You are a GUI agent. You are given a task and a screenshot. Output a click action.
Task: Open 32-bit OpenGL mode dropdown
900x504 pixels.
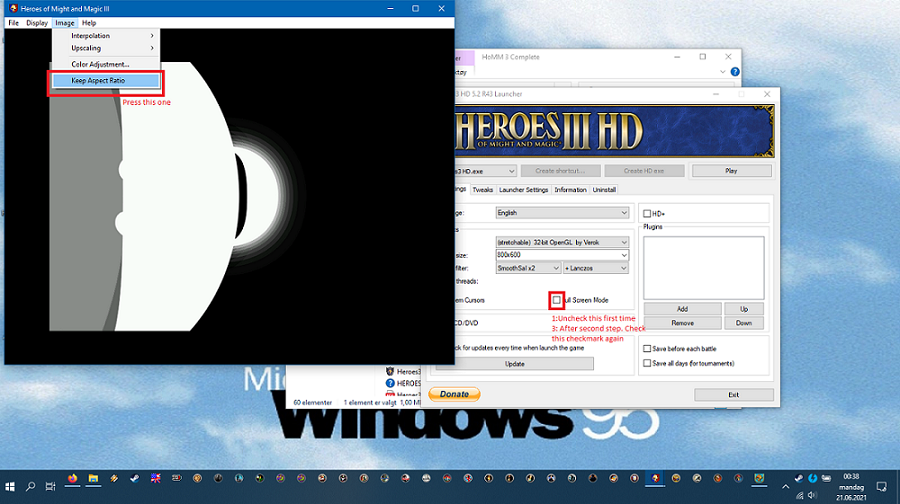562,242
